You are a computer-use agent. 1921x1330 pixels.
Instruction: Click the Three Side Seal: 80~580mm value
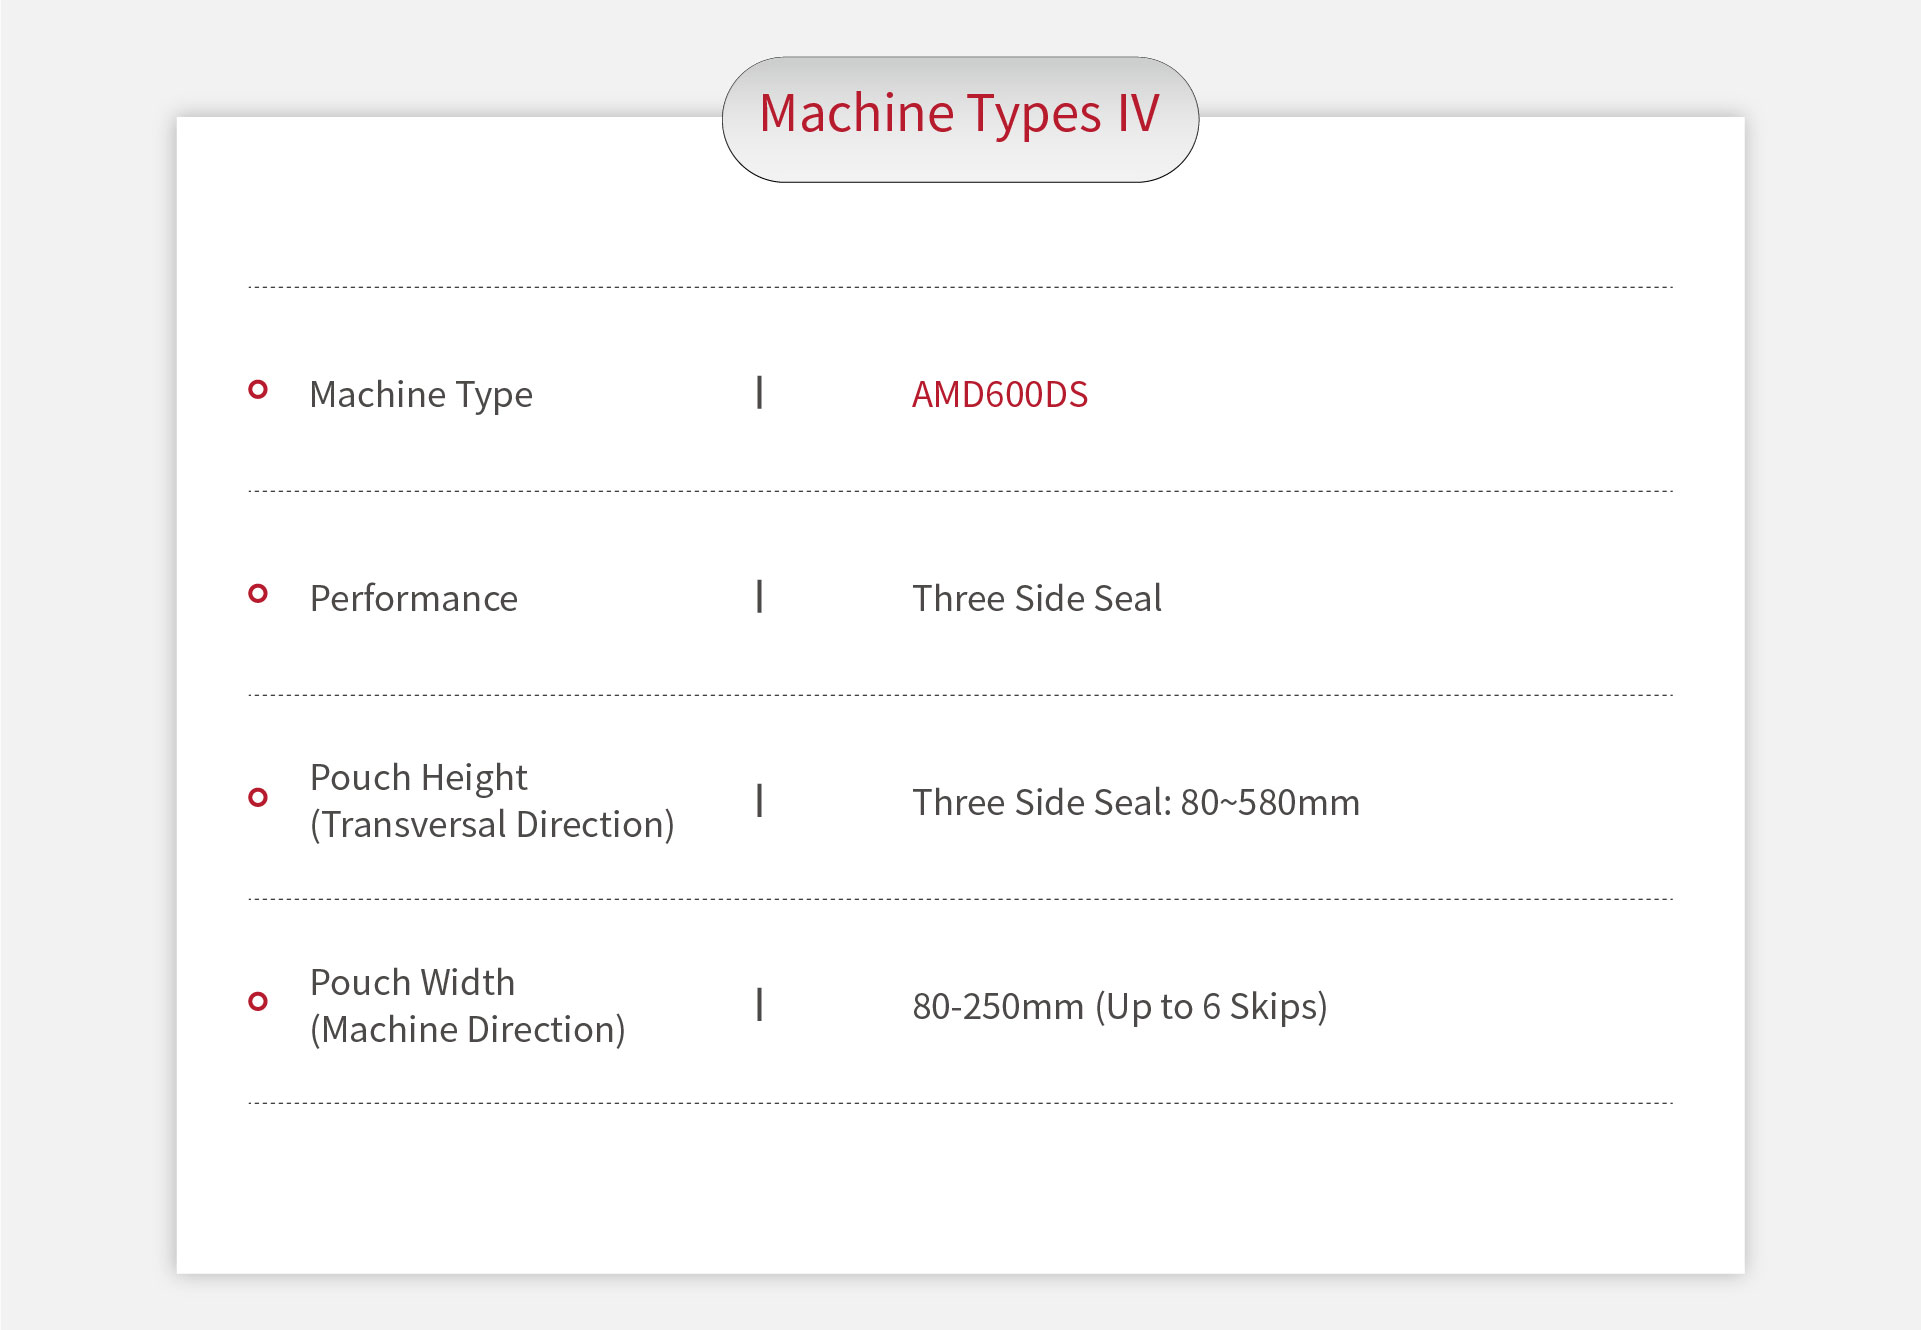(x=1136, y=803)
